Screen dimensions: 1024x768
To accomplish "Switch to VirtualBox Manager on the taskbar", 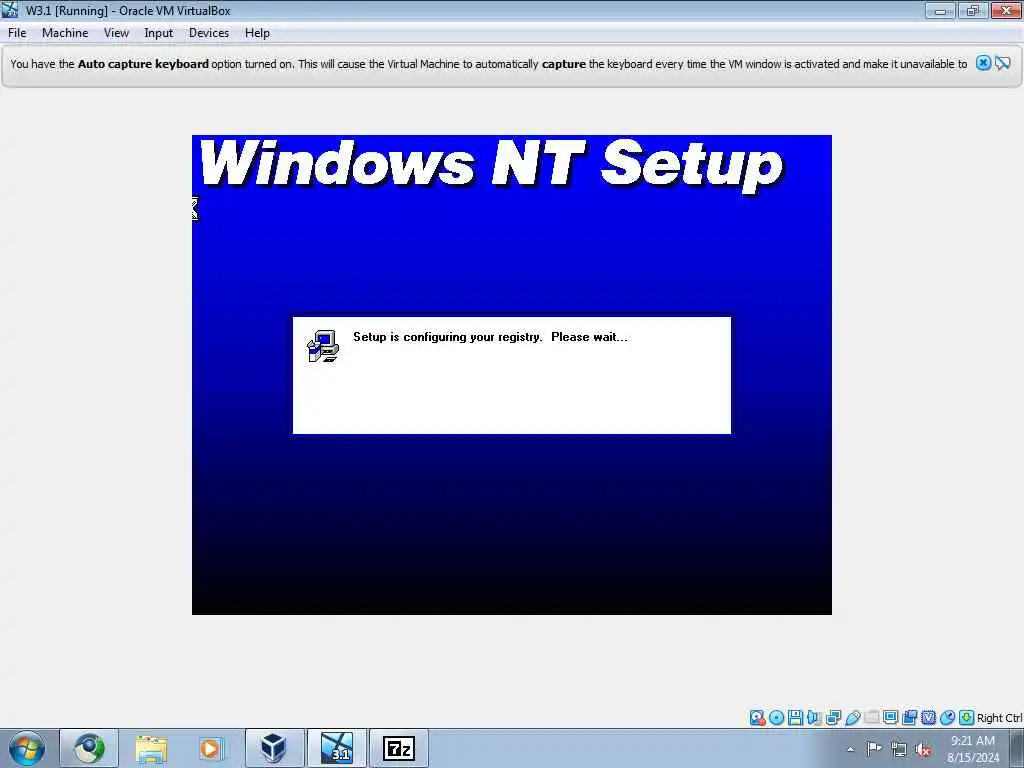I will pos(274,748).
